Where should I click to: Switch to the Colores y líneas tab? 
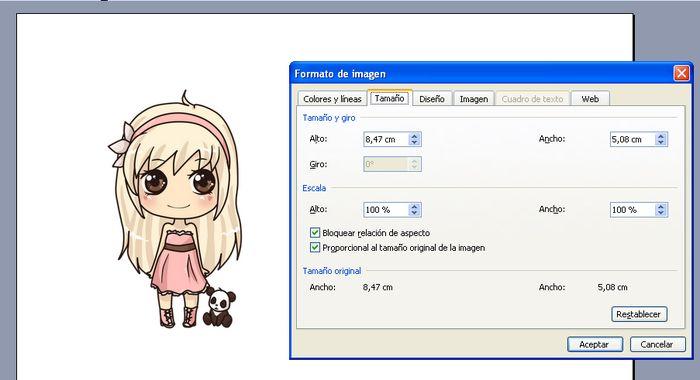point(332,99)
